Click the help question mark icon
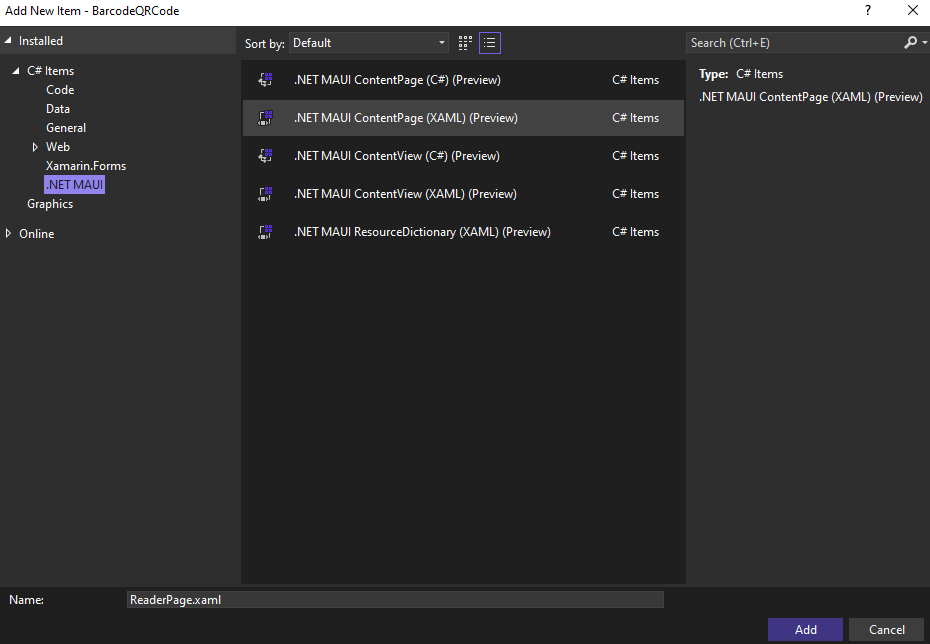The height and width of the screenshot is (644, 930). 867,11
